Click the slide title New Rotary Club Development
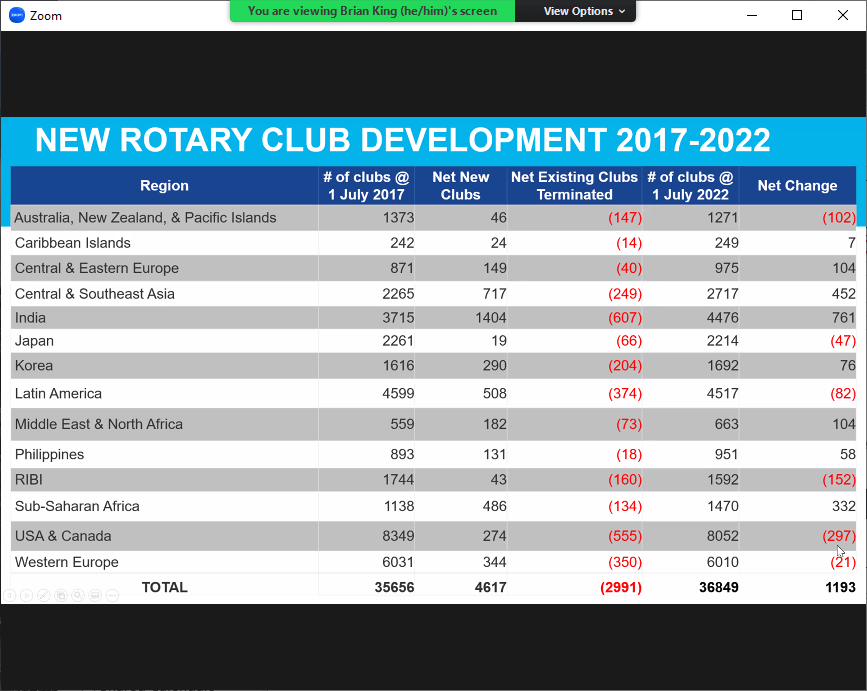Screen dimensions: 867x691 (402, 140)
